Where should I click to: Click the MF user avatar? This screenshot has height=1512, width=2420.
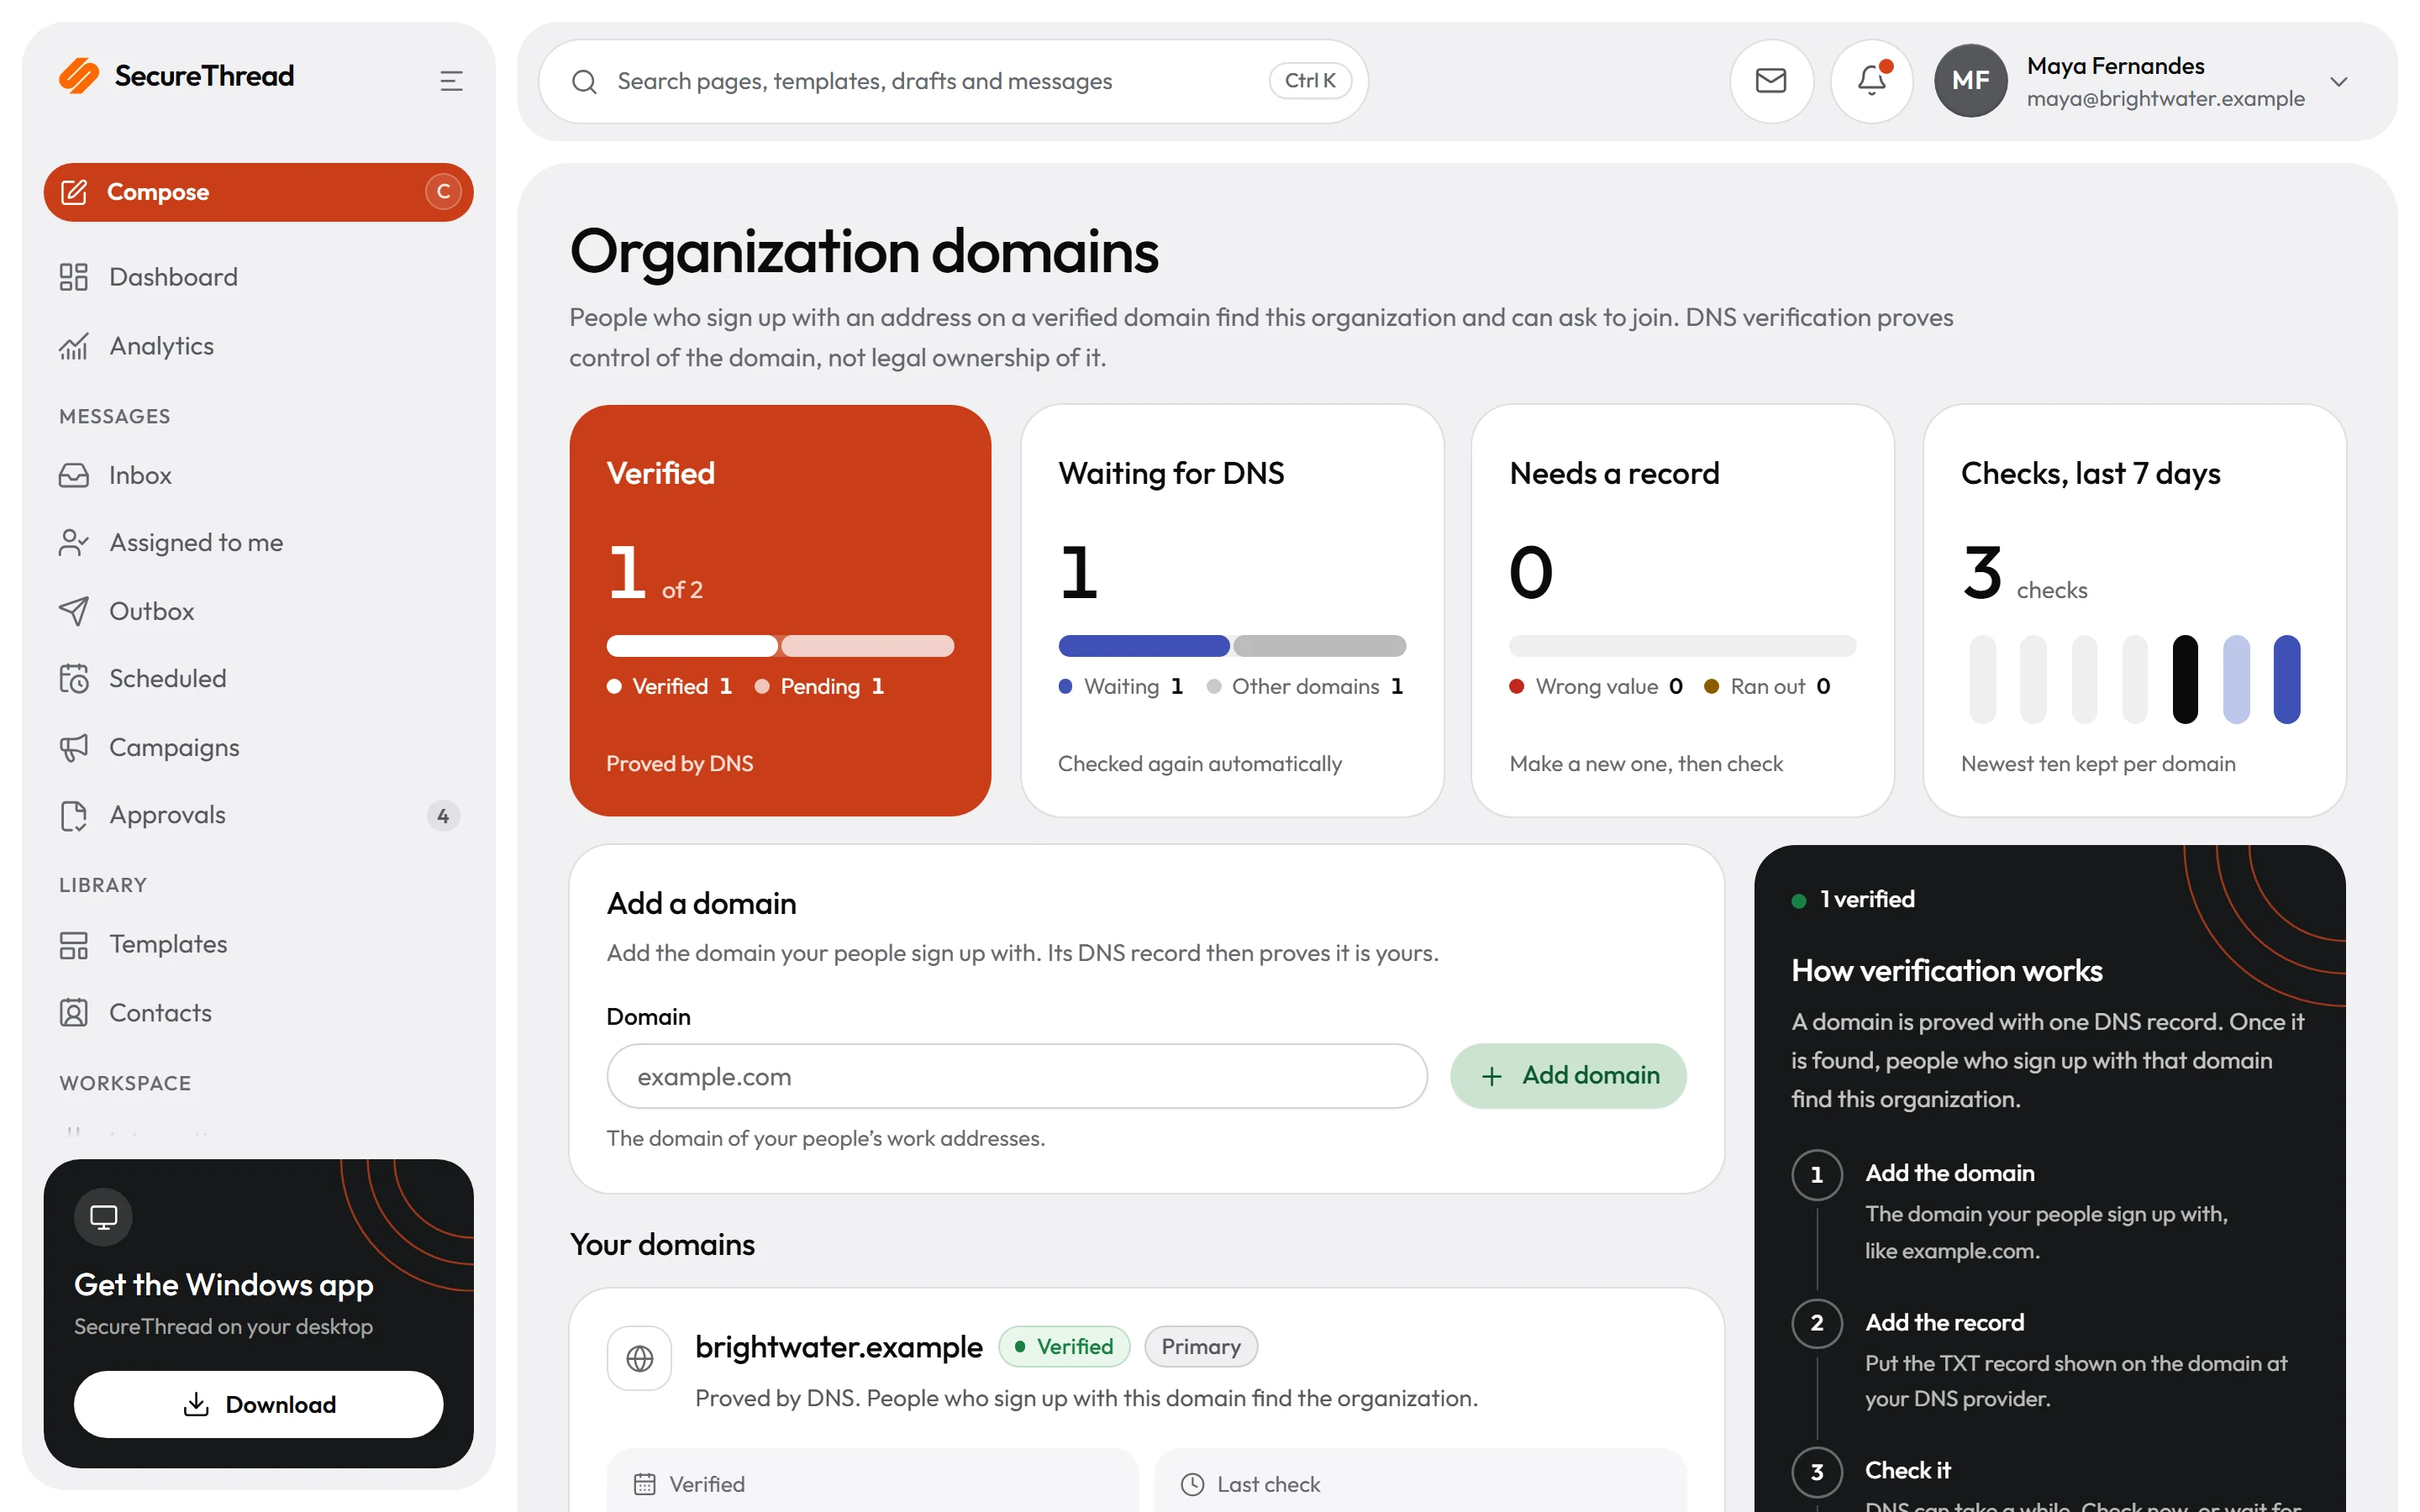tap(1970, 80)
